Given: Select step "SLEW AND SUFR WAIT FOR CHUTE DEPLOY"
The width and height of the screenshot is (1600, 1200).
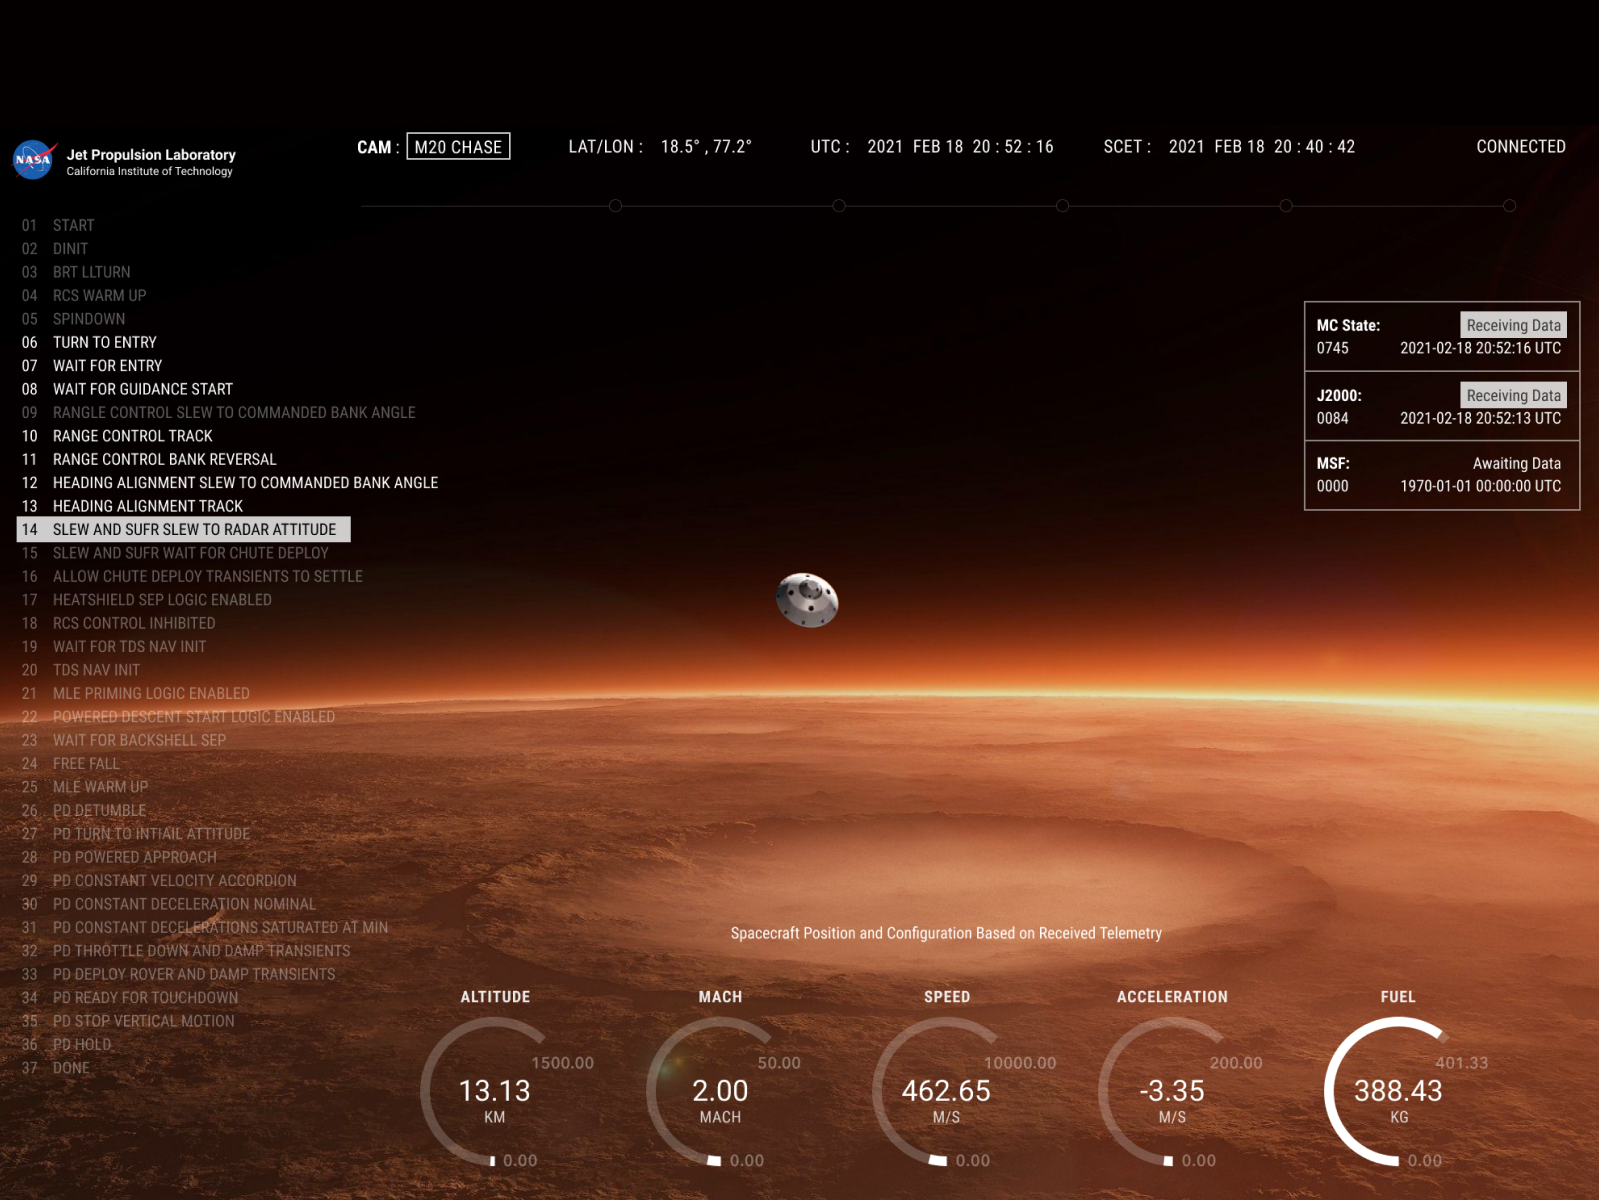Looking at the screenshot, I should (x=175, y=553).
